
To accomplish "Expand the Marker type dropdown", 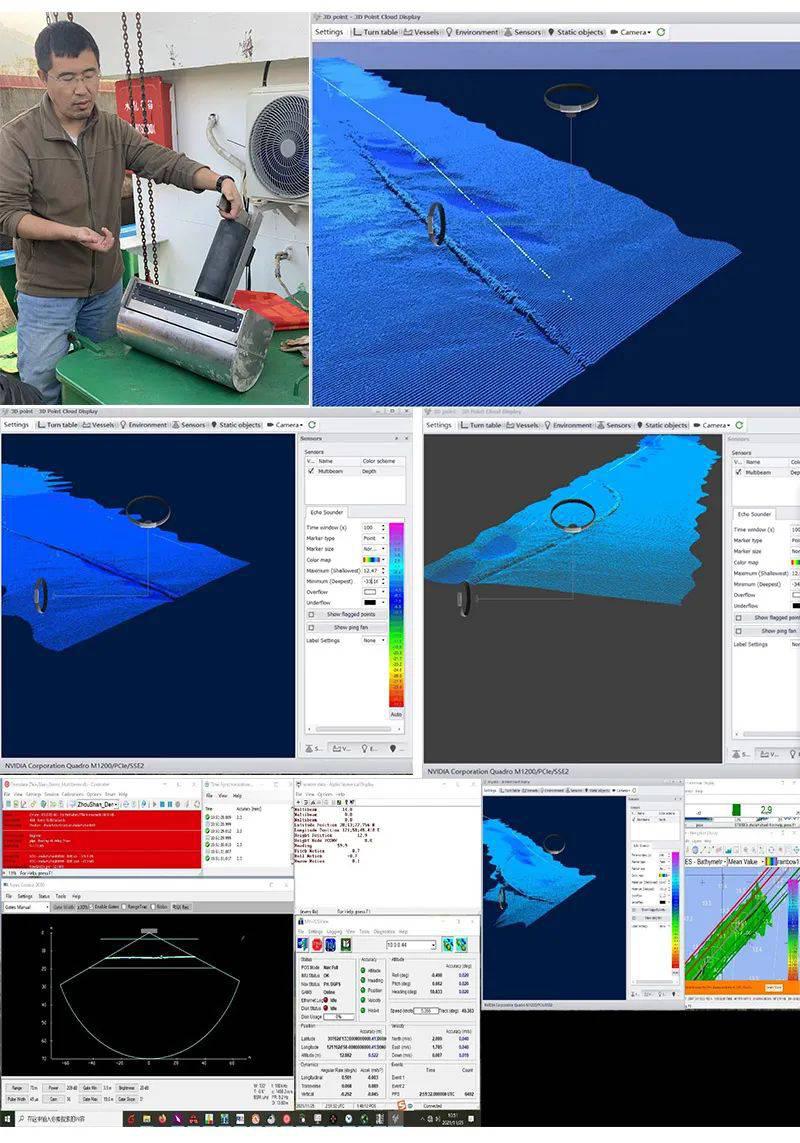I will pos(373,538).
